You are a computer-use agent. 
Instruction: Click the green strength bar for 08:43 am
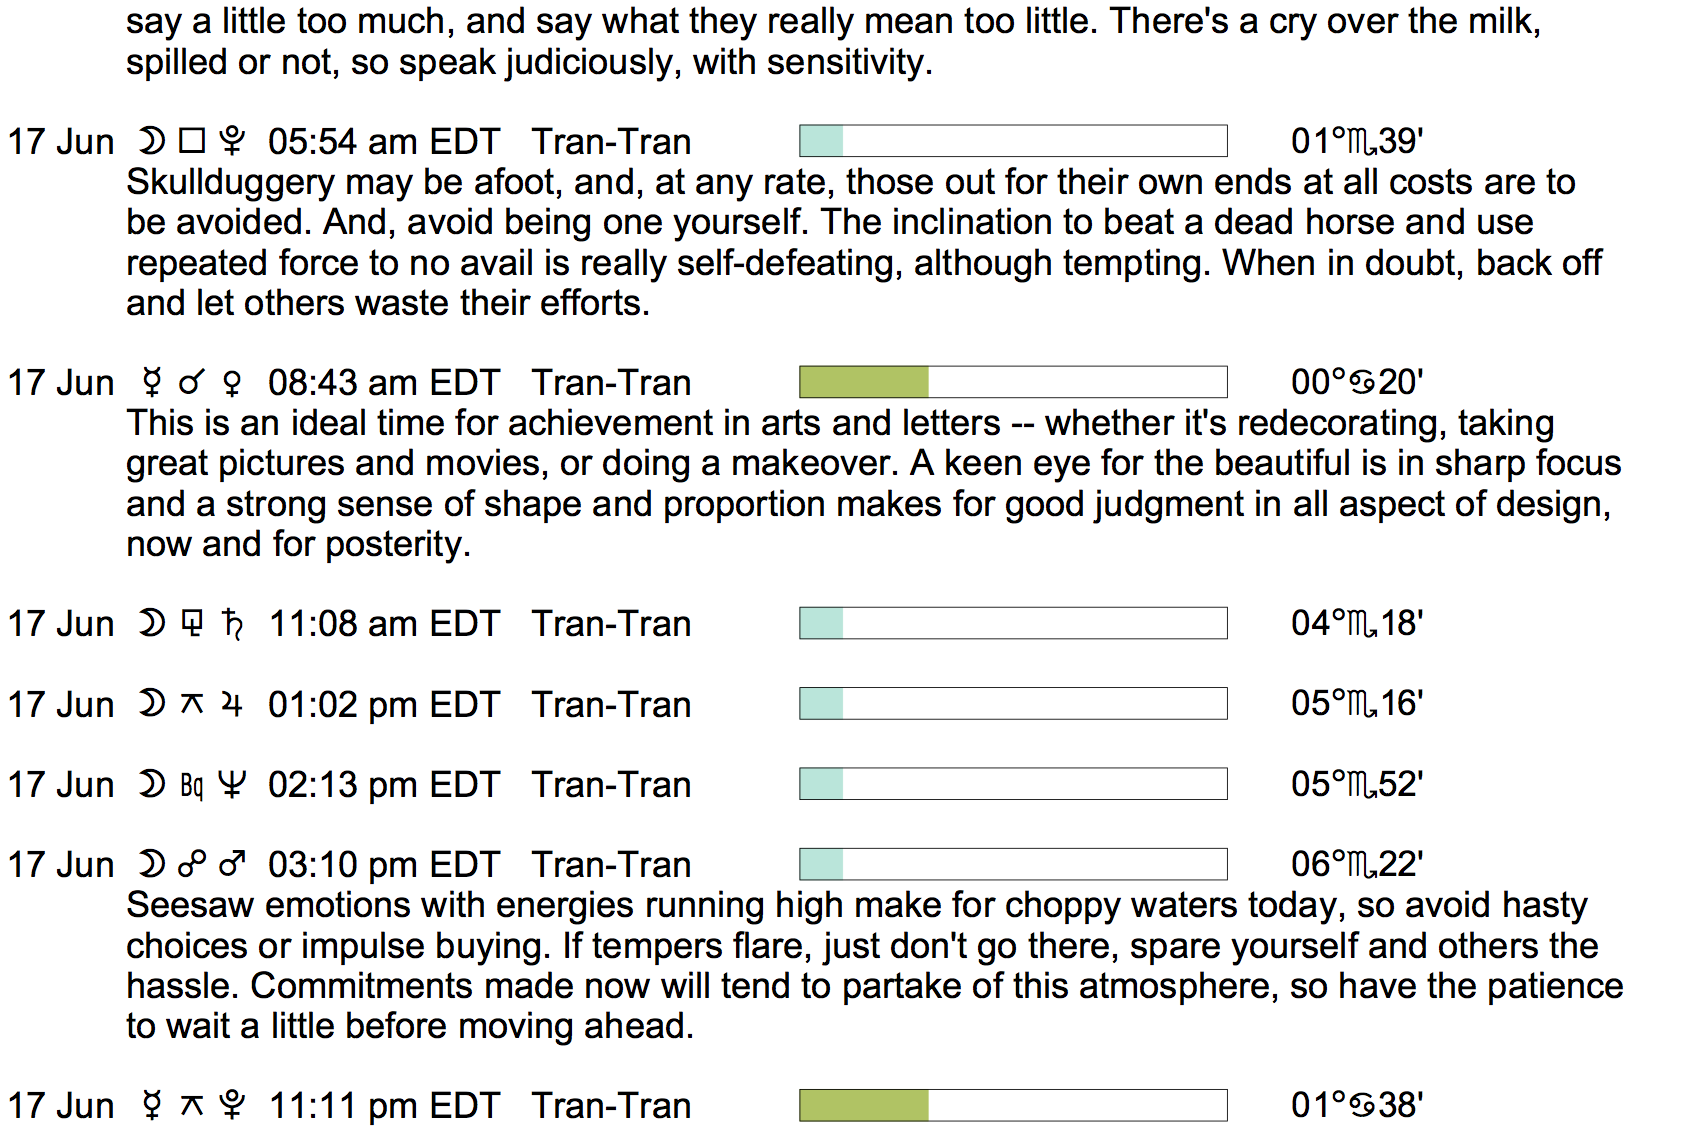pyautogui.click(x=864, y=382)
